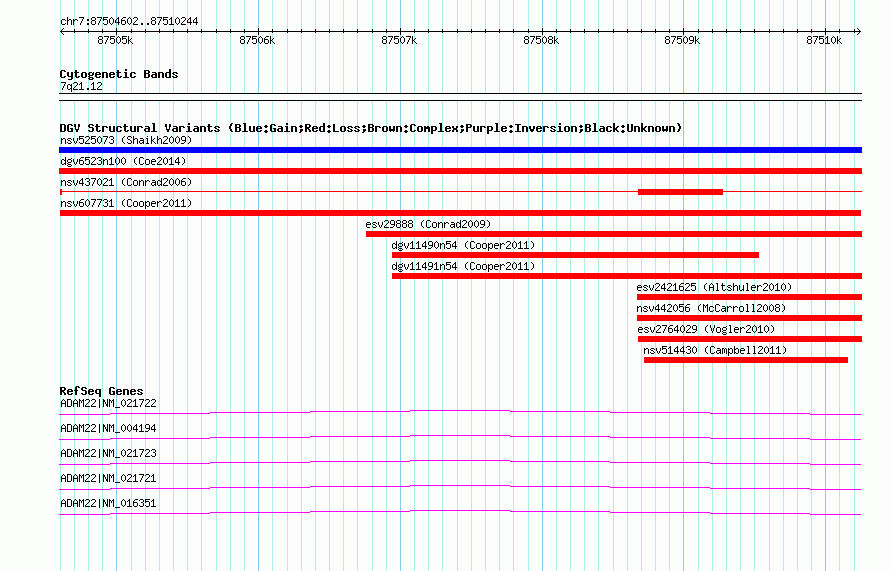Click the Cytogenetic Bands track title
Screen dimensions: 890x571
tap(119, 74)
